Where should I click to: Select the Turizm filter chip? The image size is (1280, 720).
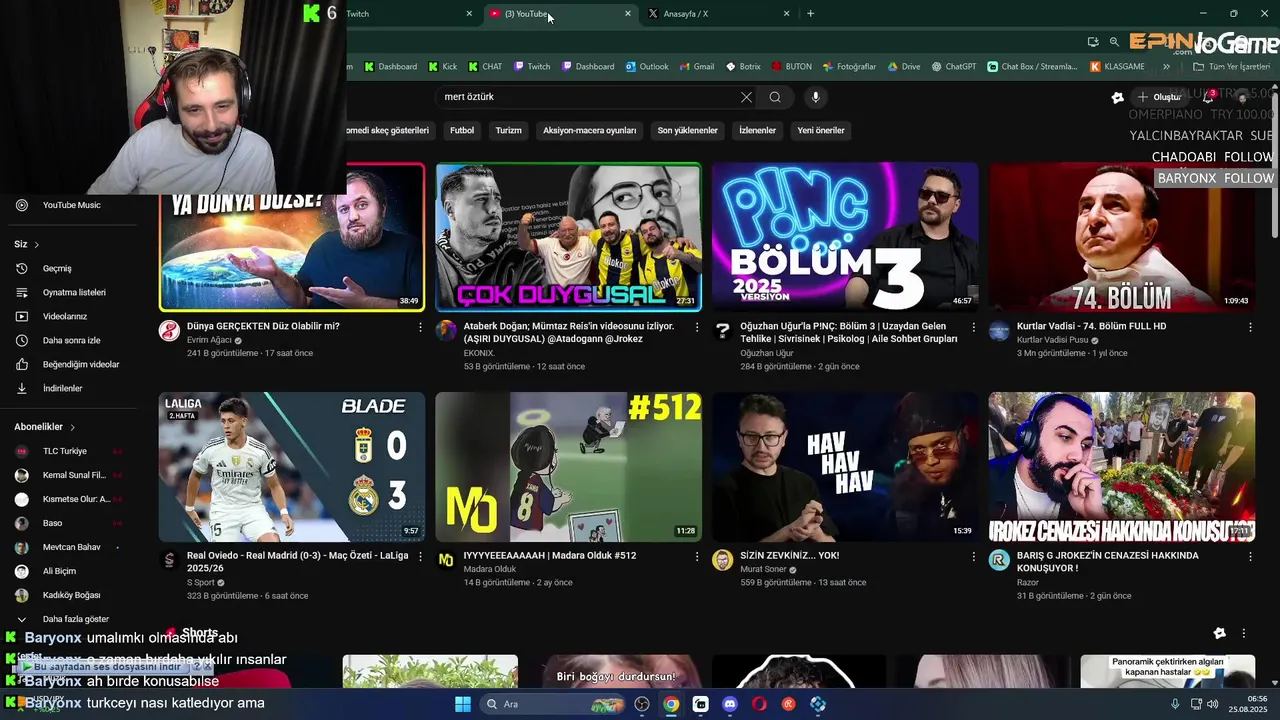tap(509, 130)
